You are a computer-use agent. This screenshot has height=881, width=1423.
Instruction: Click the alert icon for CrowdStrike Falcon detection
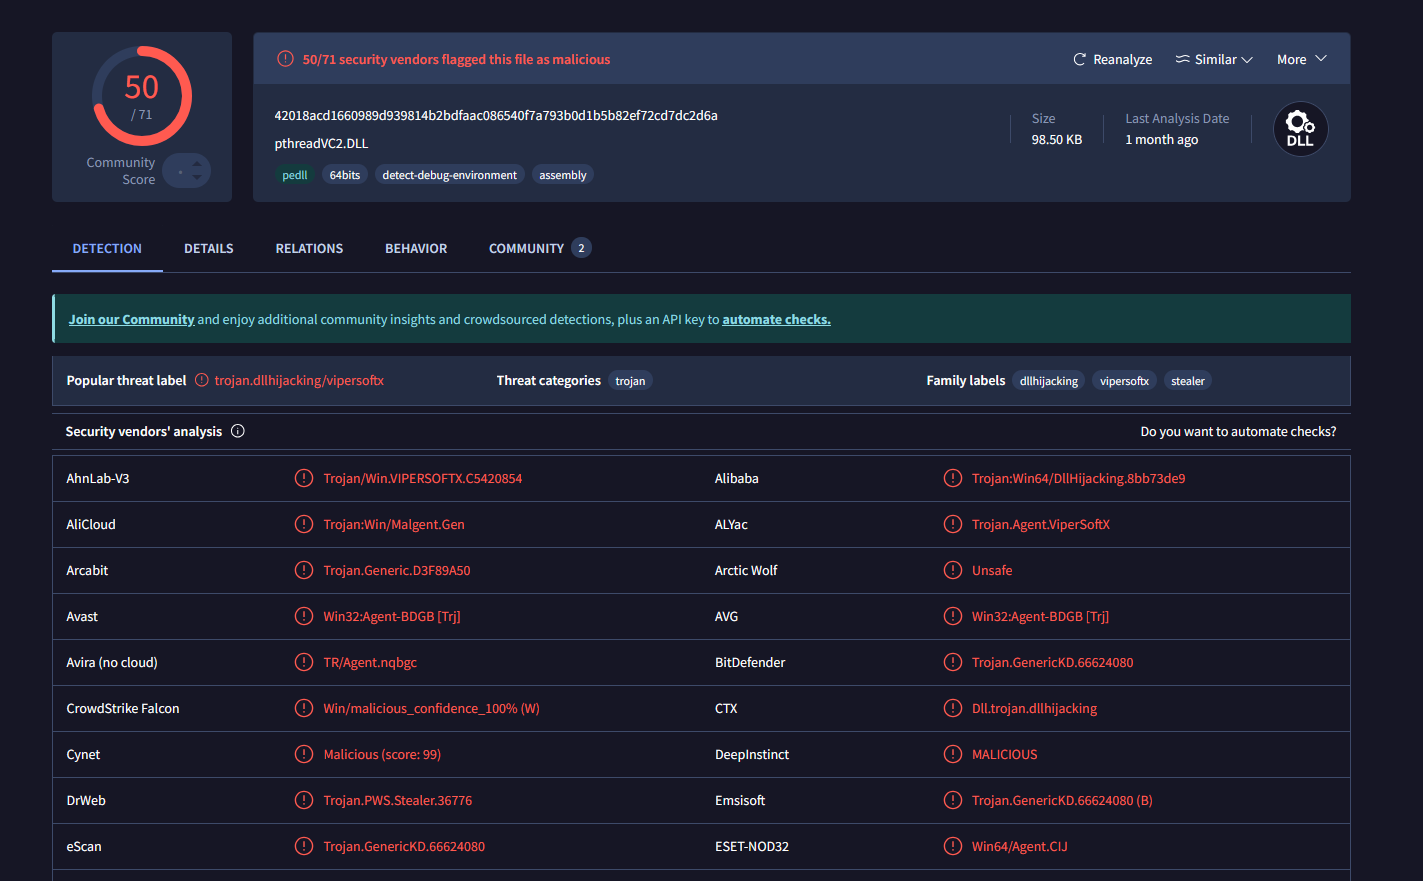[x=304, y=708]
